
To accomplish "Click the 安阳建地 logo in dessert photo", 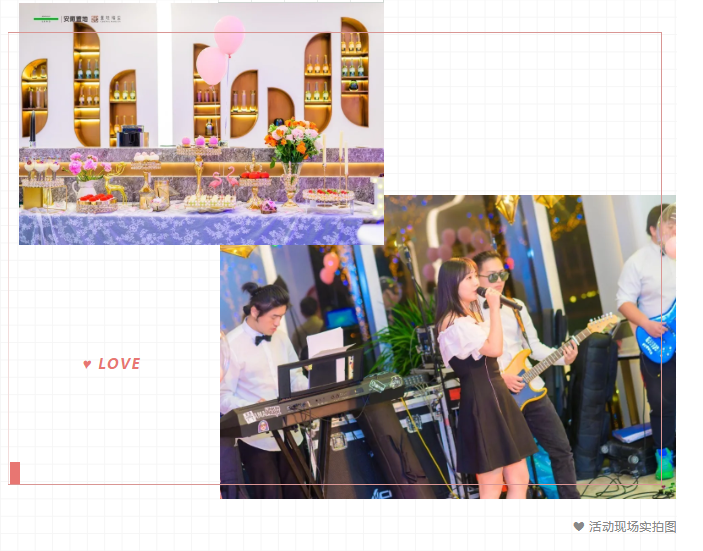I will pos(75,19).
